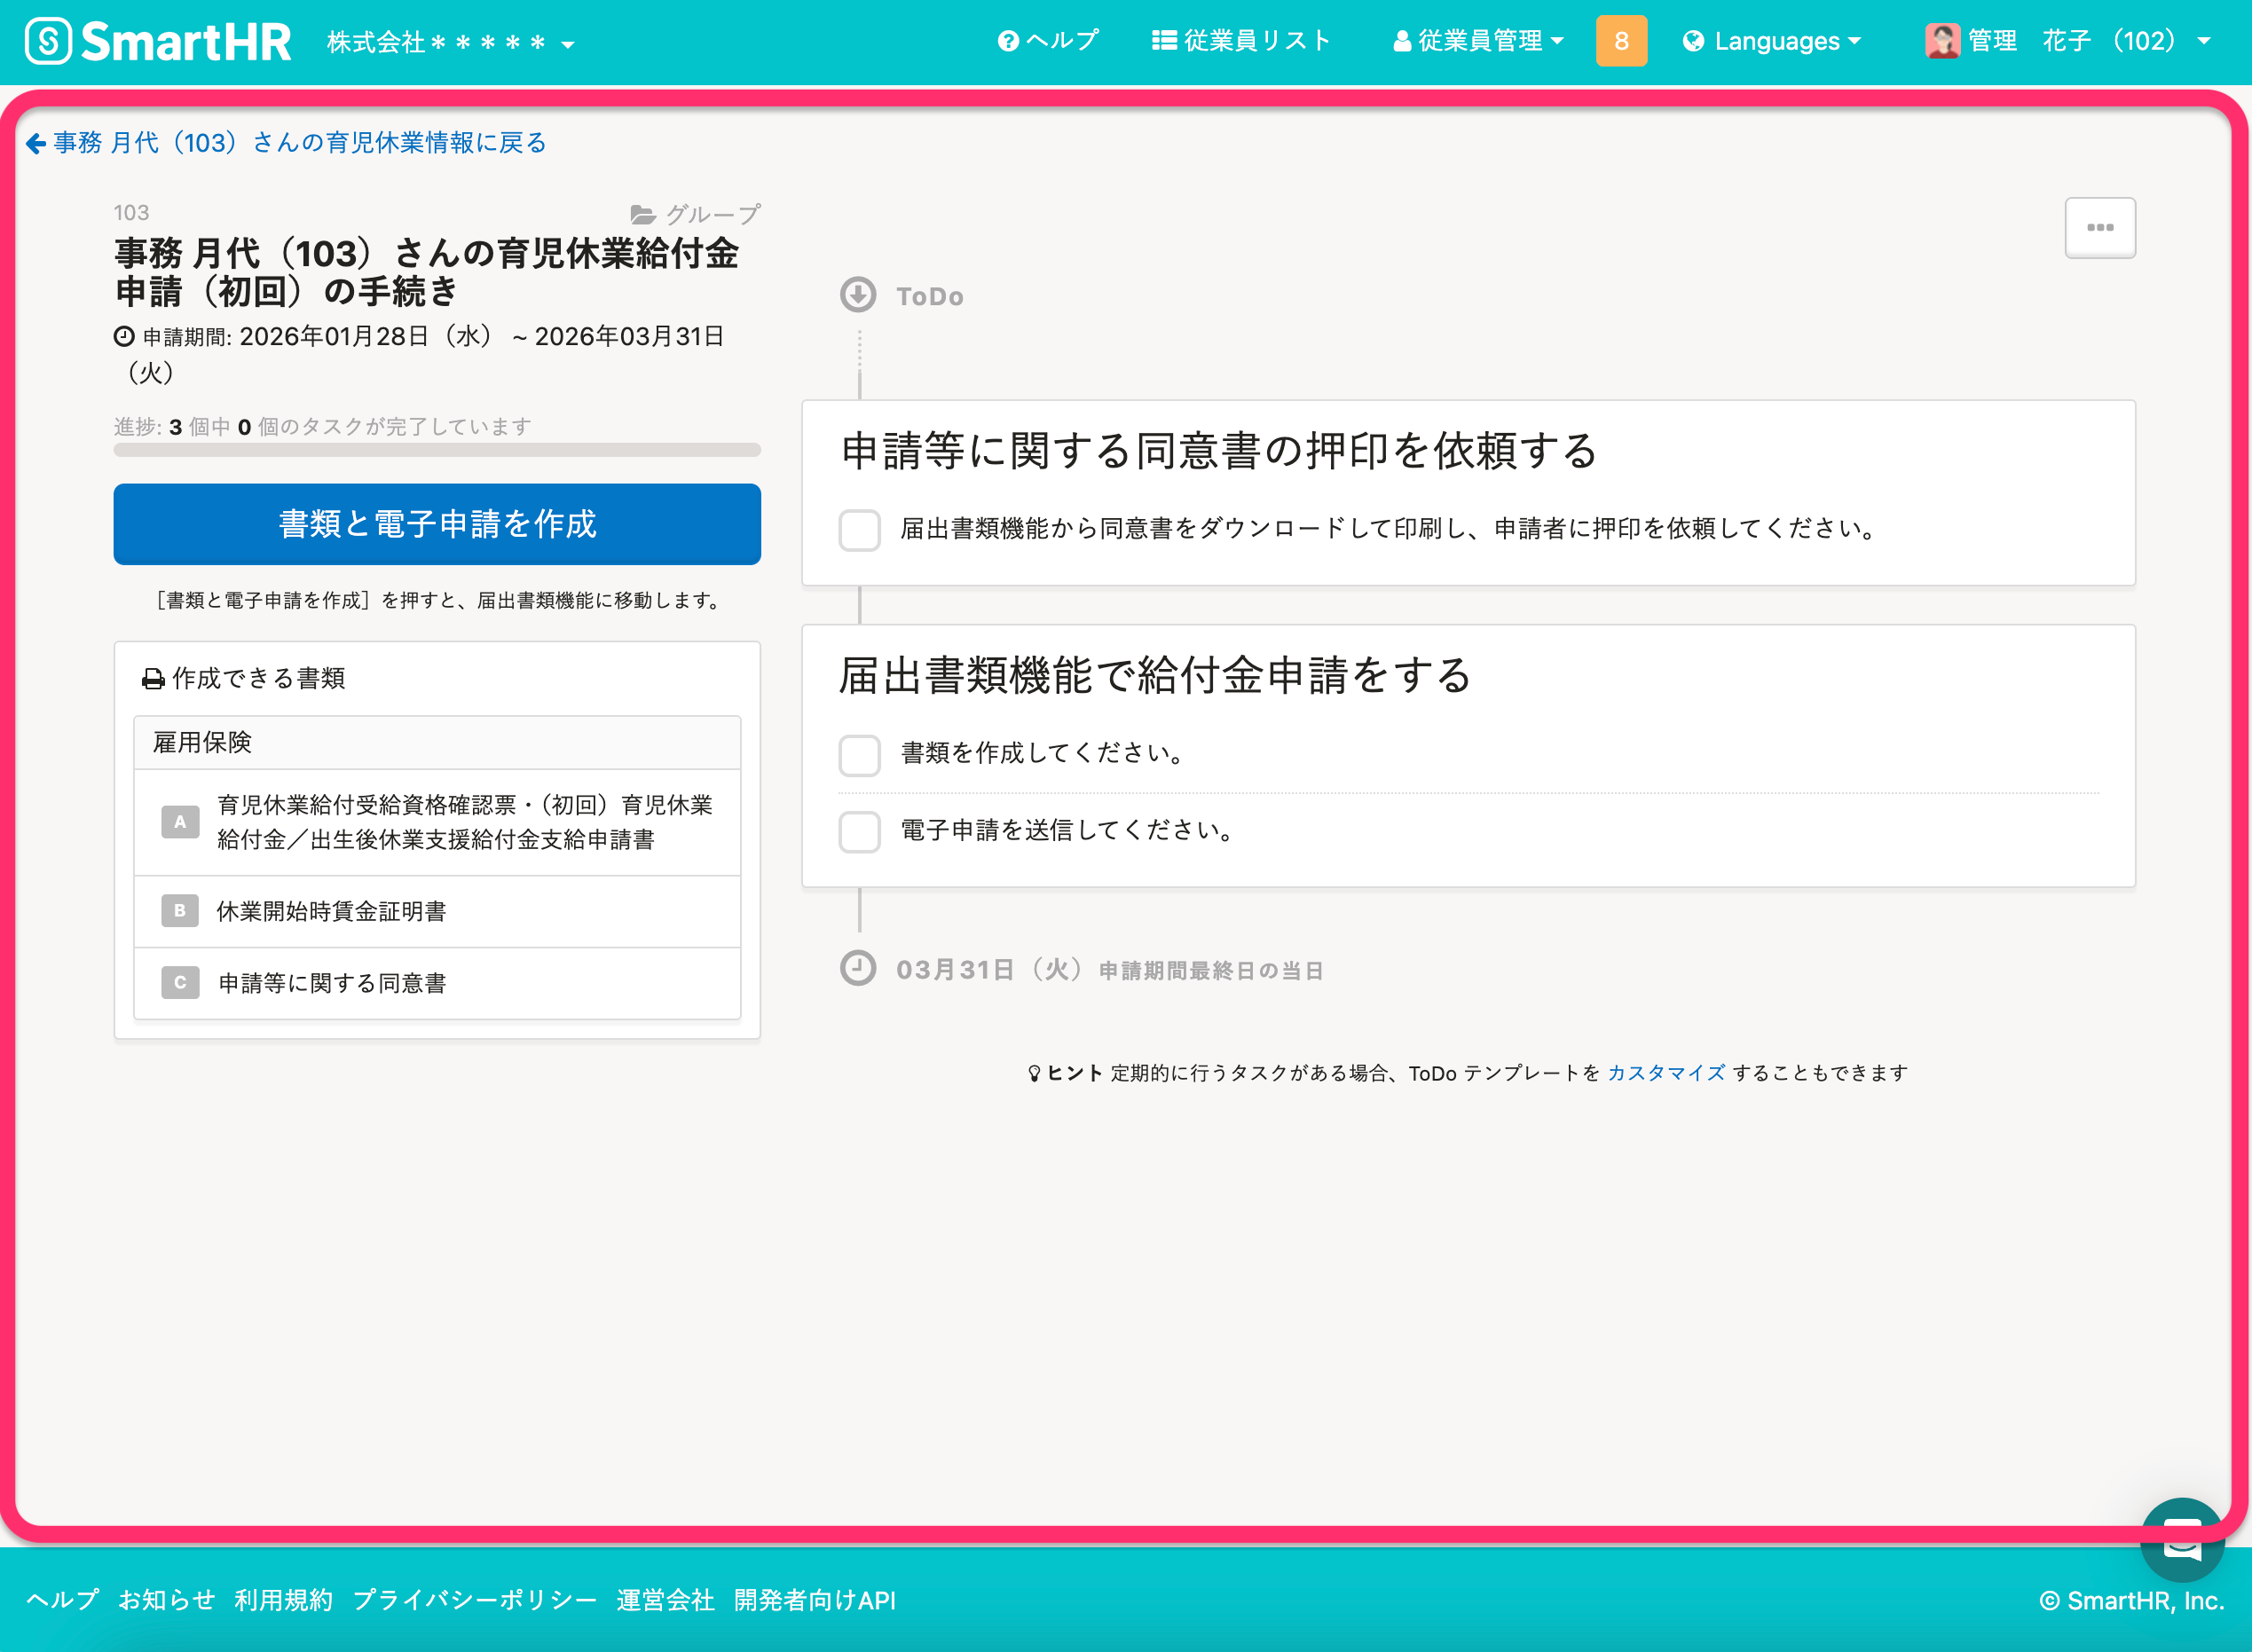Click the three-dots more options button
The width and height of the screenshot is (2252, 1652).
click(2099, 228)
